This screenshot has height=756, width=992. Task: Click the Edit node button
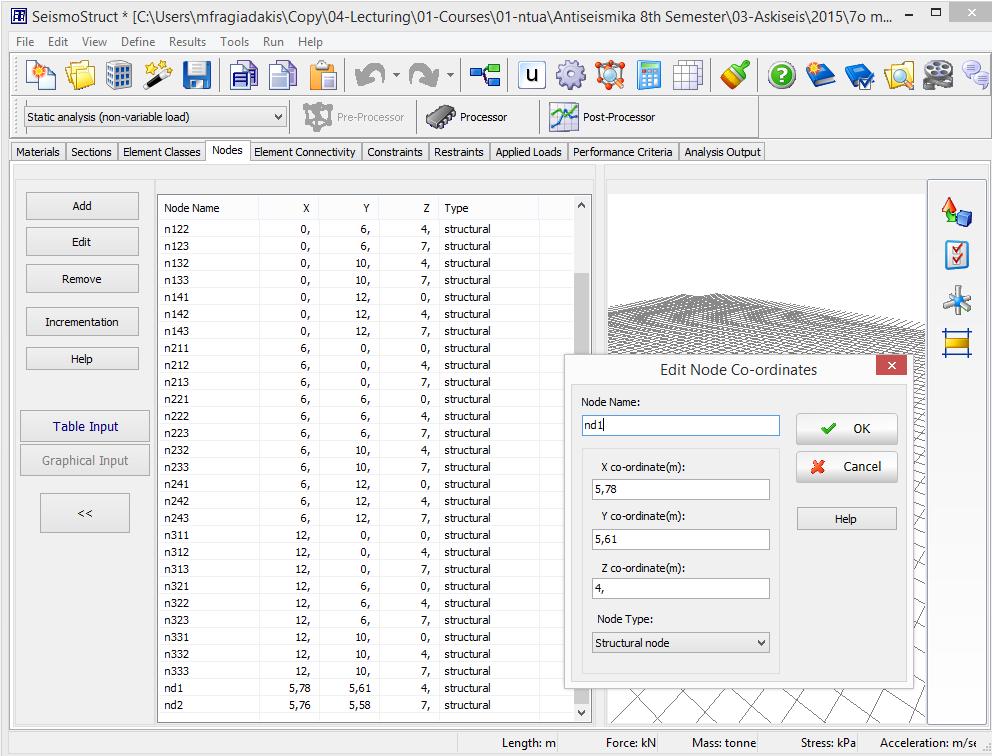click(82, 242)
